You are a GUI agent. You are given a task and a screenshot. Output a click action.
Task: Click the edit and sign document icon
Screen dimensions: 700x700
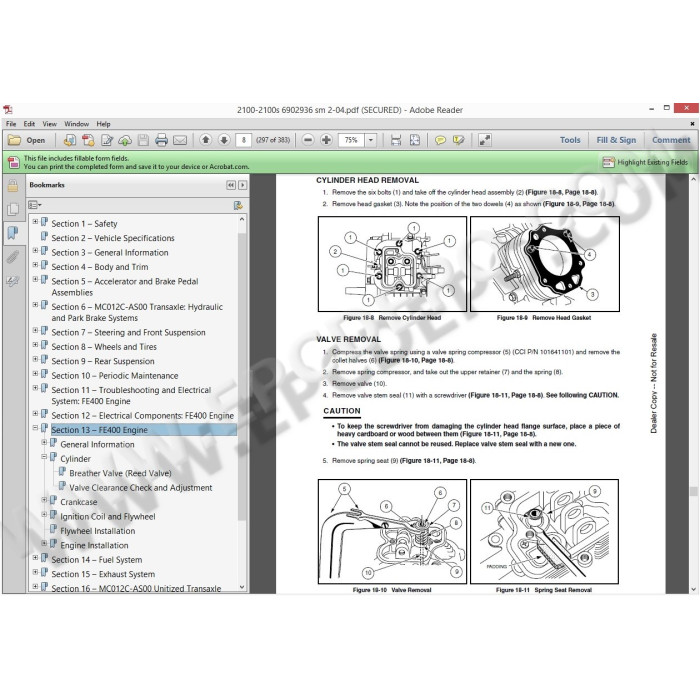(107, 140)
